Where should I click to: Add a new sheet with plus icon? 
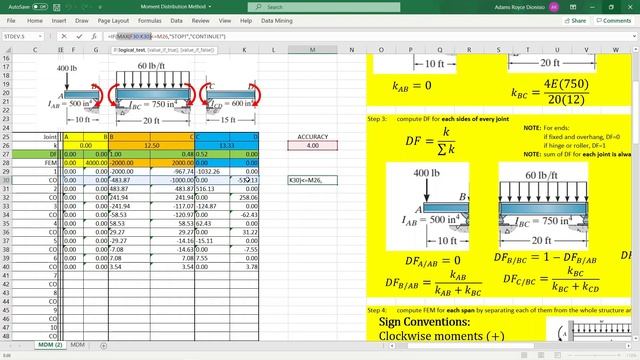click(104, 346)
